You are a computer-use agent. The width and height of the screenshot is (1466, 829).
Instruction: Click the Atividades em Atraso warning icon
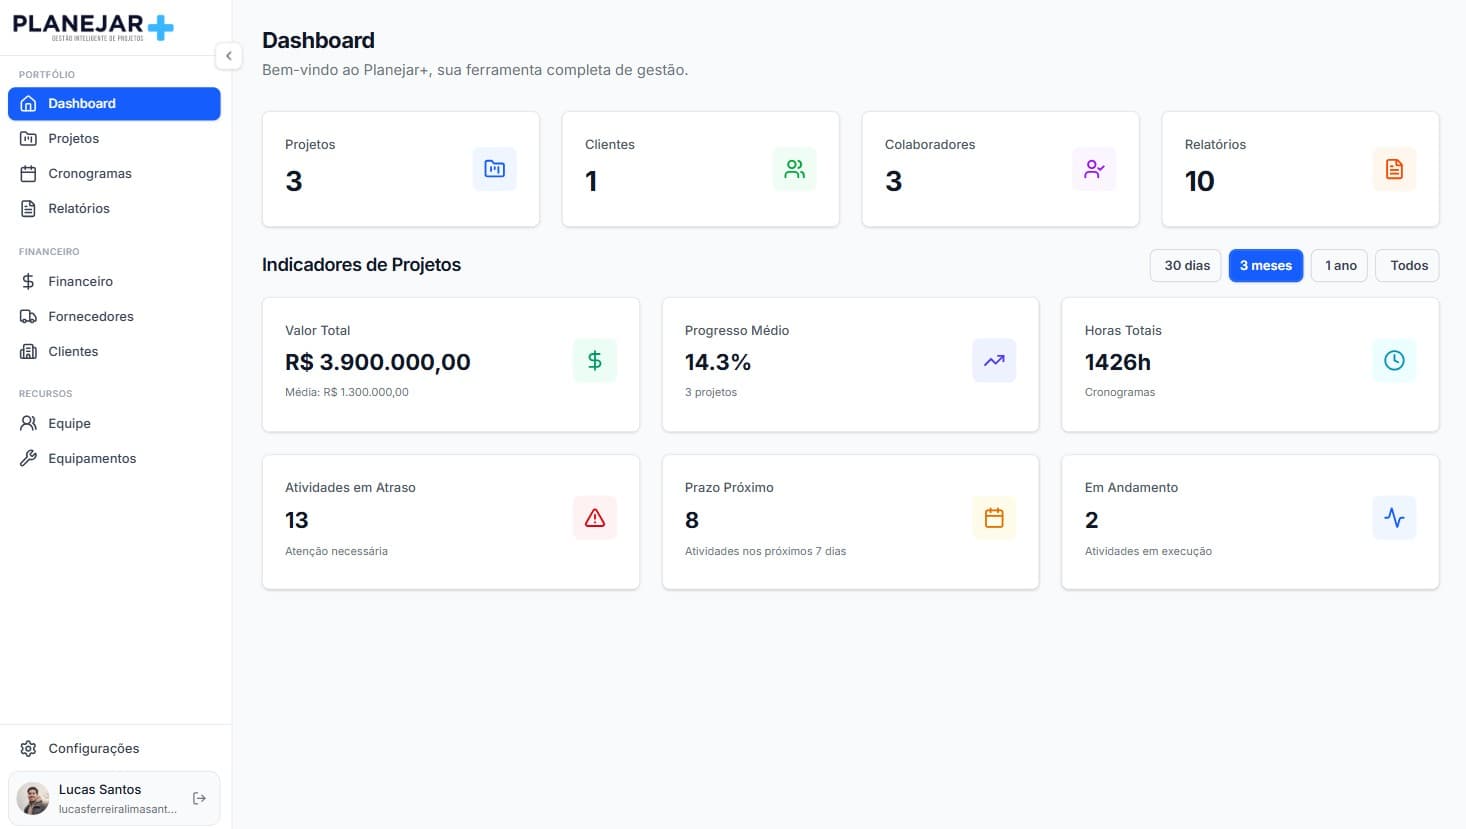point(594,518)
